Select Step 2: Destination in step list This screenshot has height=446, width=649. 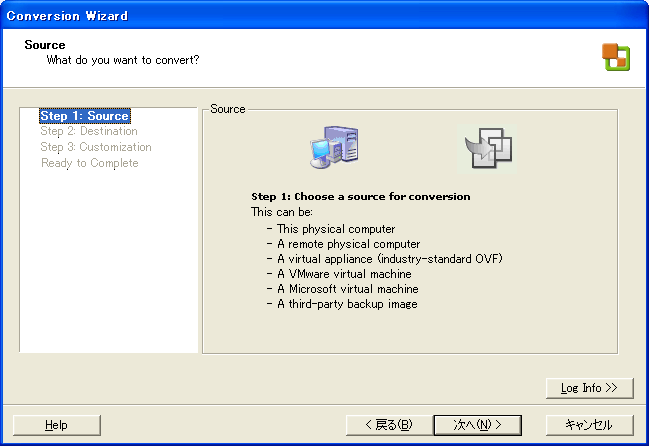click(89, 131)
